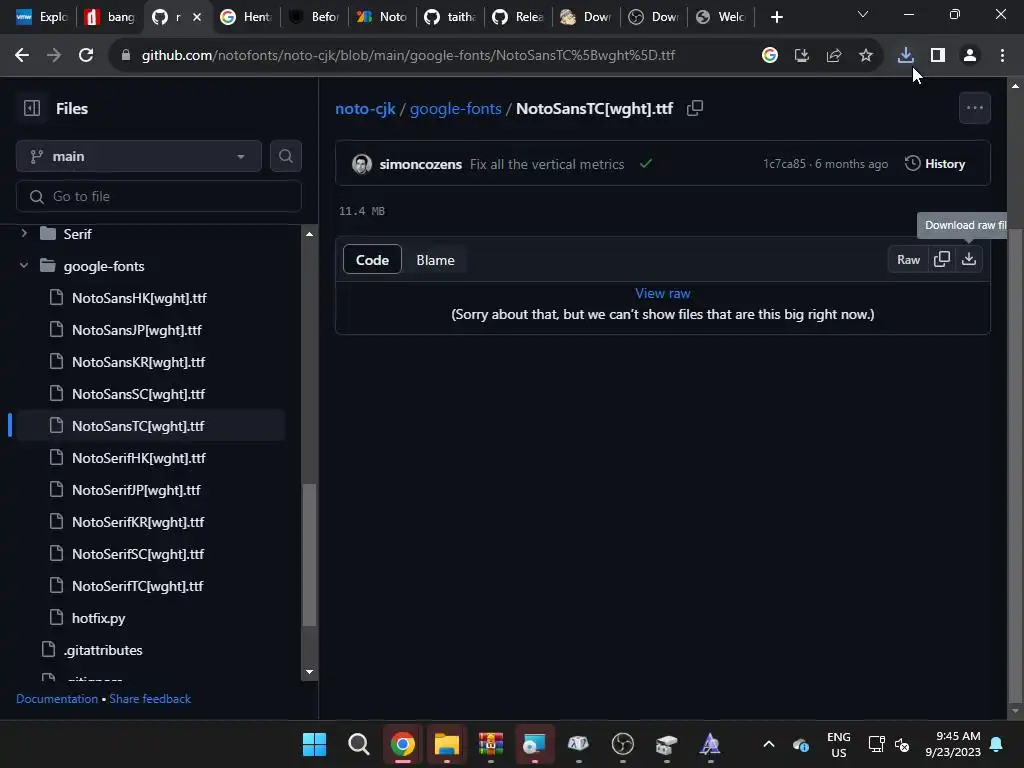Click file tree scrollbar thumb
1024x768 pixels.
310,555
